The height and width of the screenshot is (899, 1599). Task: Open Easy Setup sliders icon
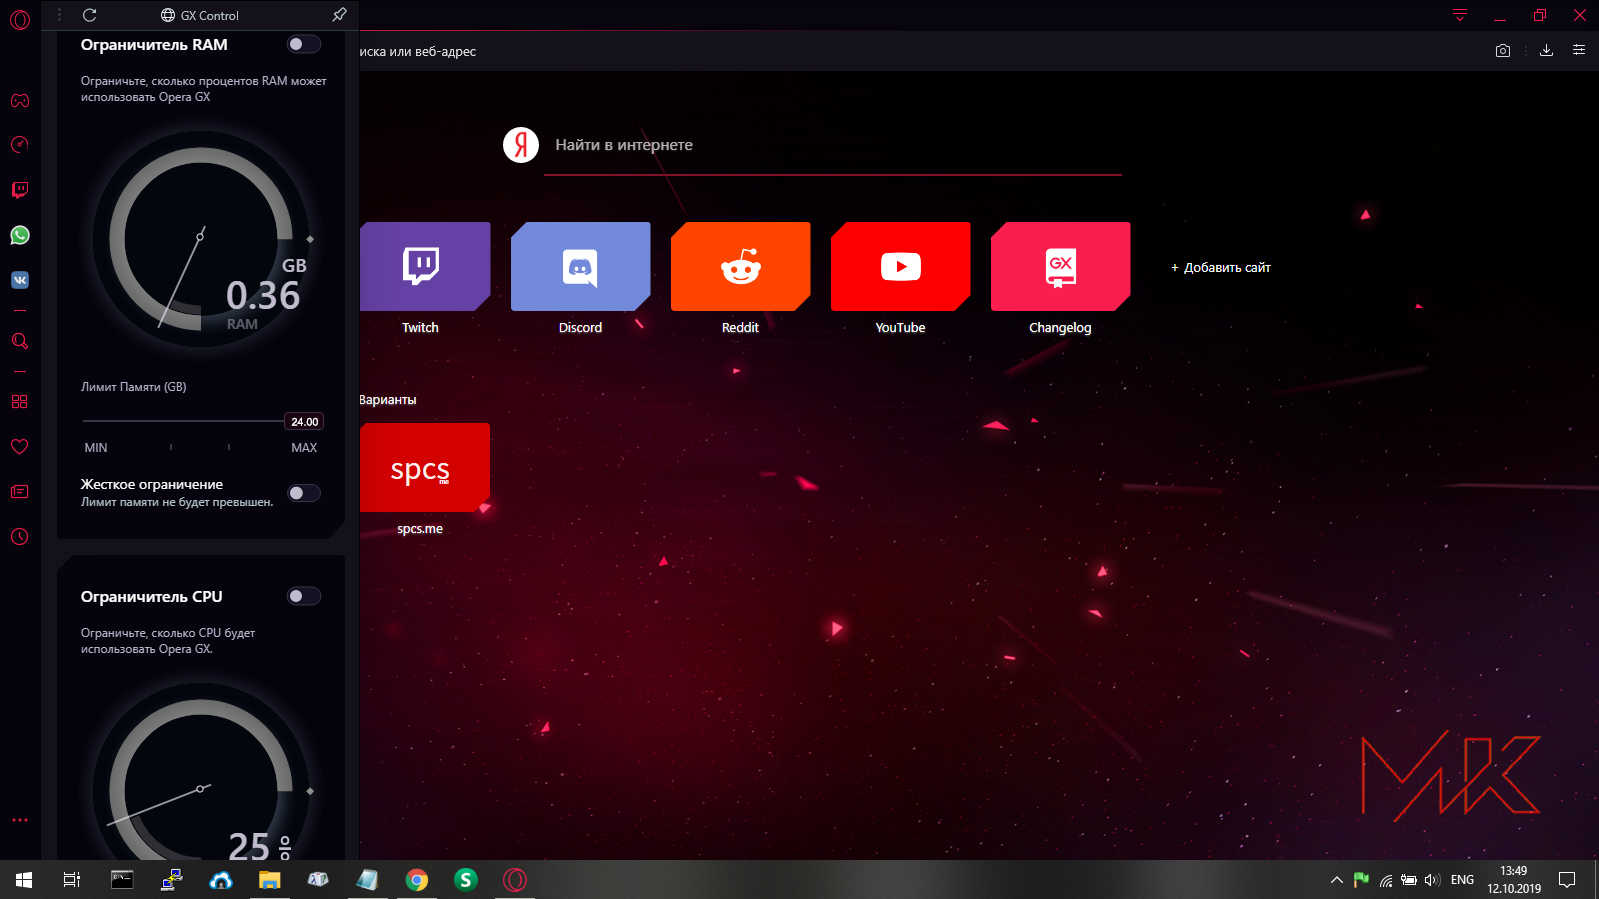[1579, 50]
